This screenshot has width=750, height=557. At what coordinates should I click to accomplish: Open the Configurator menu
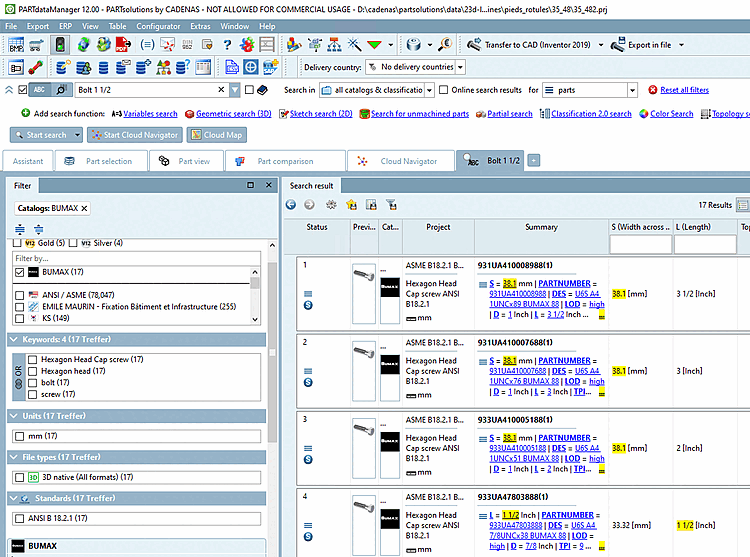[x=158, y=26]
